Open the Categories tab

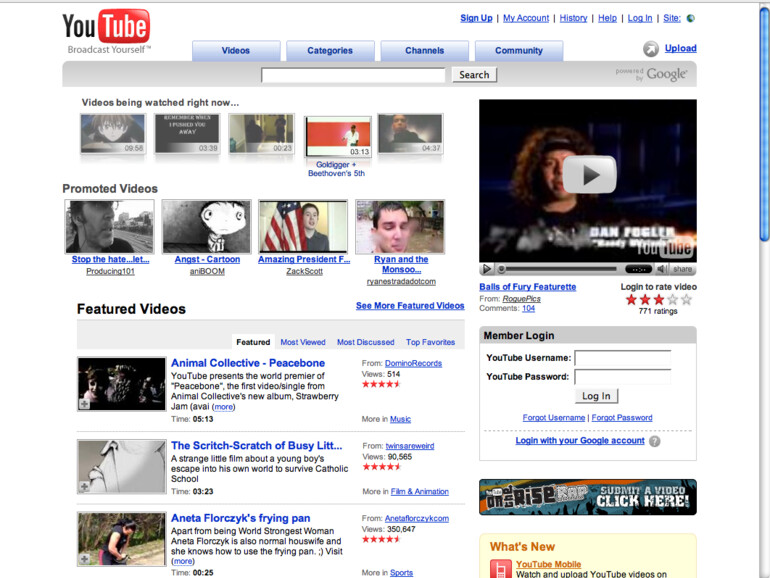pos(330,51)
